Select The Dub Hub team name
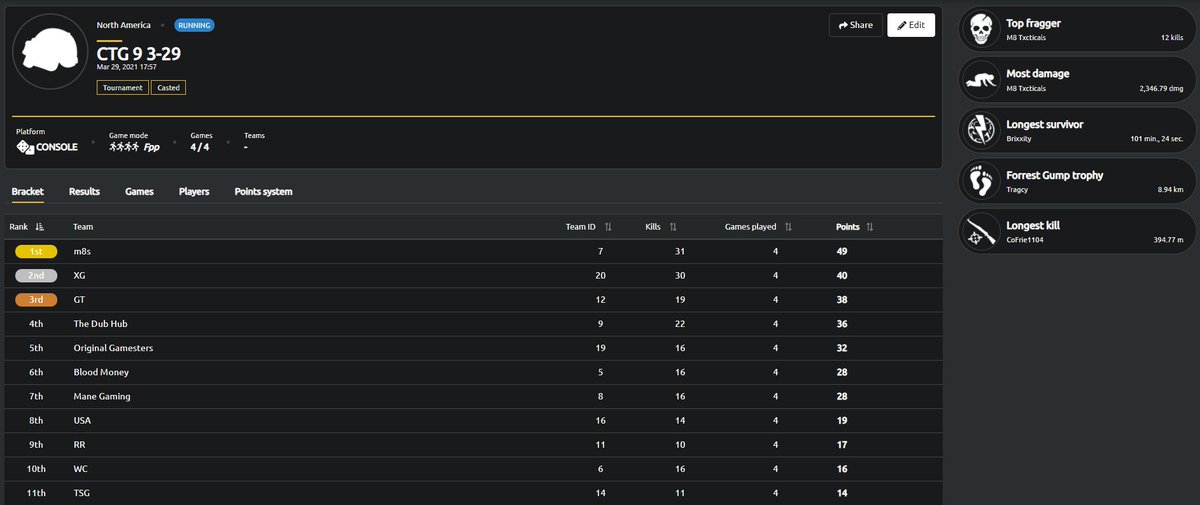1200x505 pixels. 102,323
